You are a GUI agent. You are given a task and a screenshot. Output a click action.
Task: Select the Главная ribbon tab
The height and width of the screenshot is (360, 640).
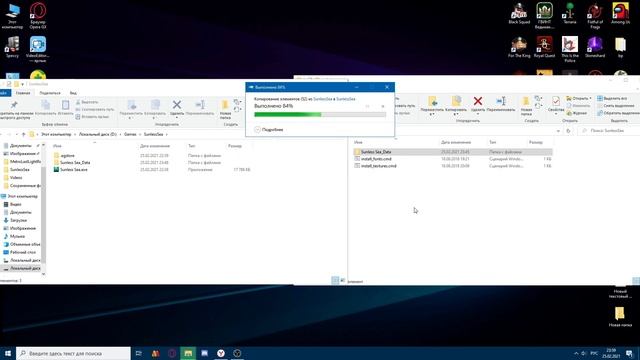(23, 93)
